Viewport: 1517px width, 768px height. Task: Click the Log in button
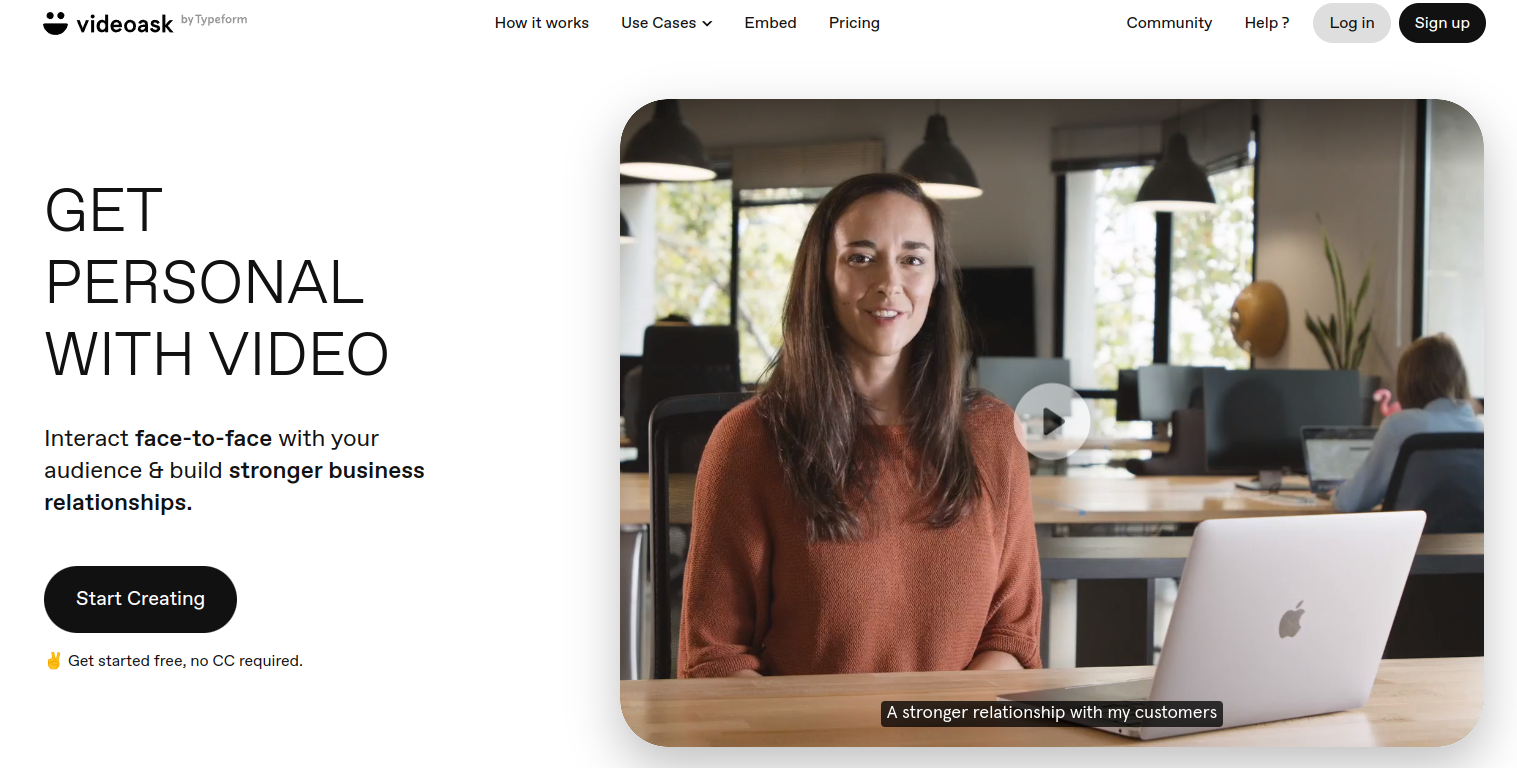[1351, 23]
